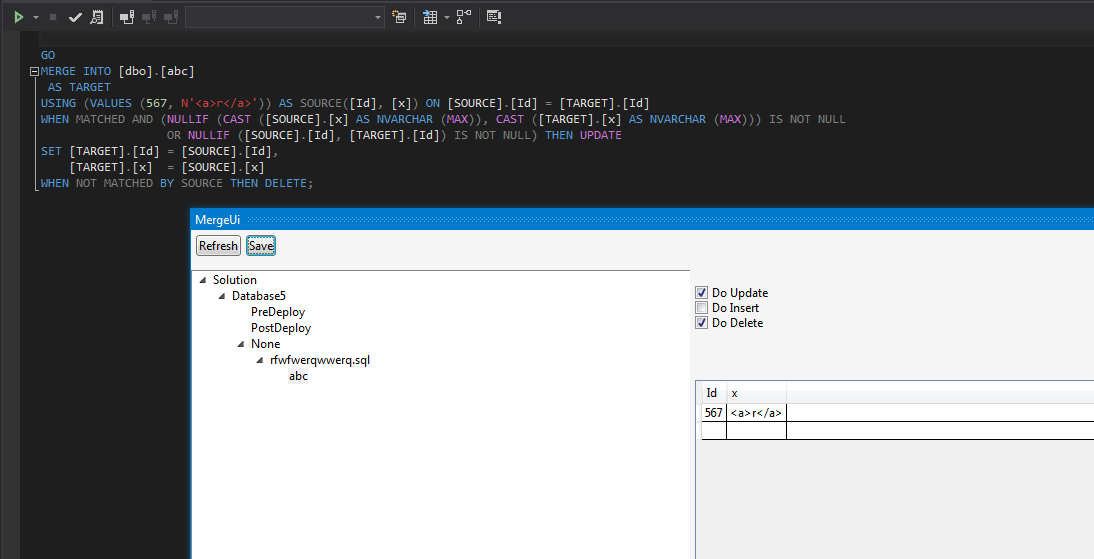Click the SQLCMD Mode icon in toolbar
1094x559 pixels.
(494, 17)
